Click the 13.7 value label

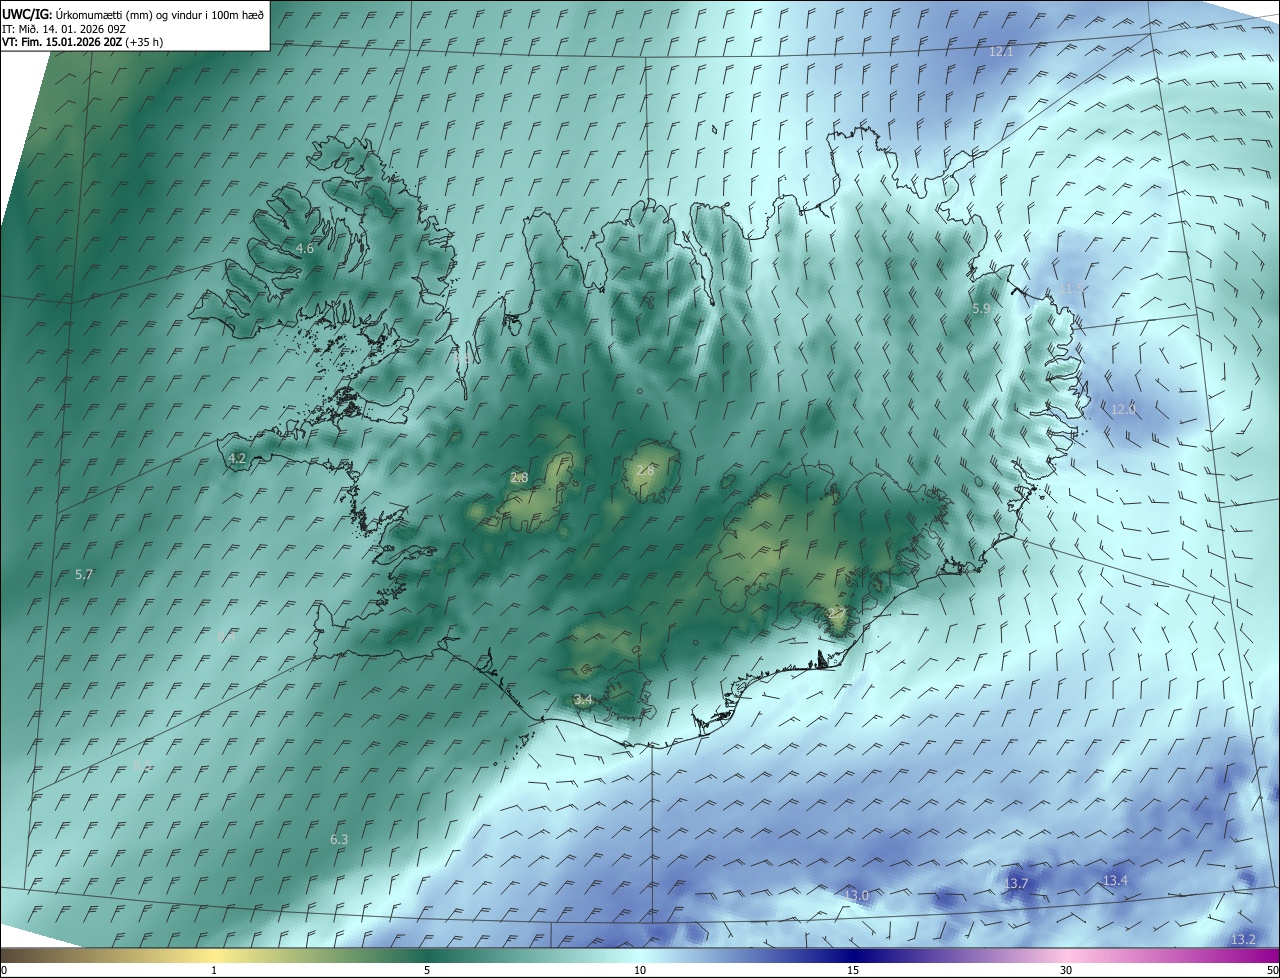point(1016,883)
